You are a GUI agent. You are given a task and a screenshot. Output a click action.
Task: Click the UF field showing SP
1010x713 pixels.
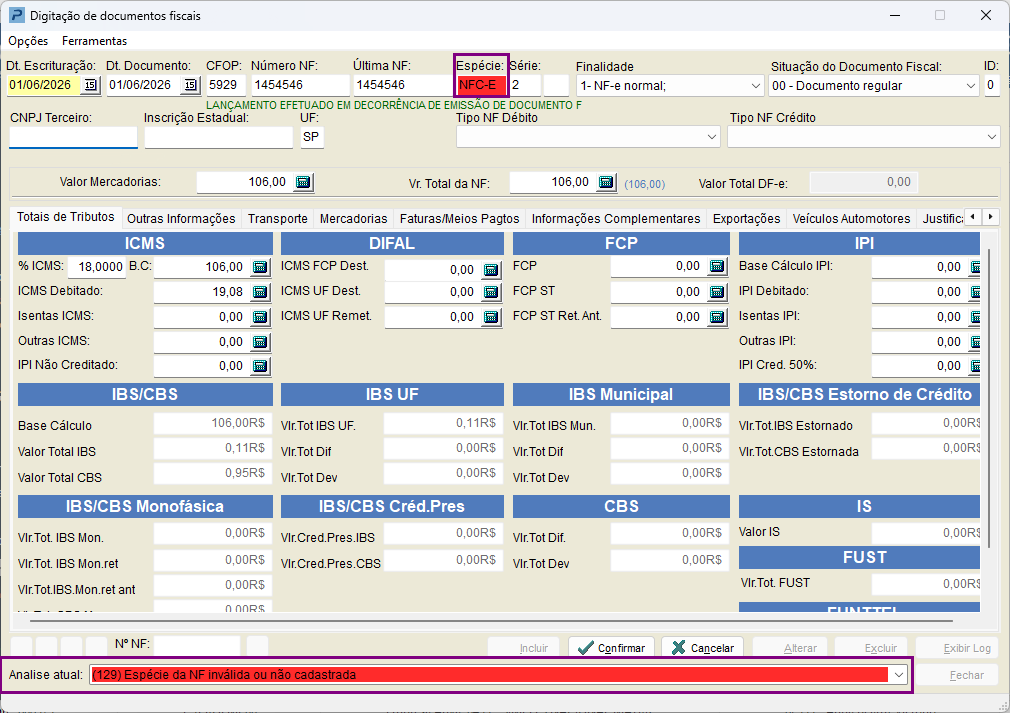click(312, 137)
